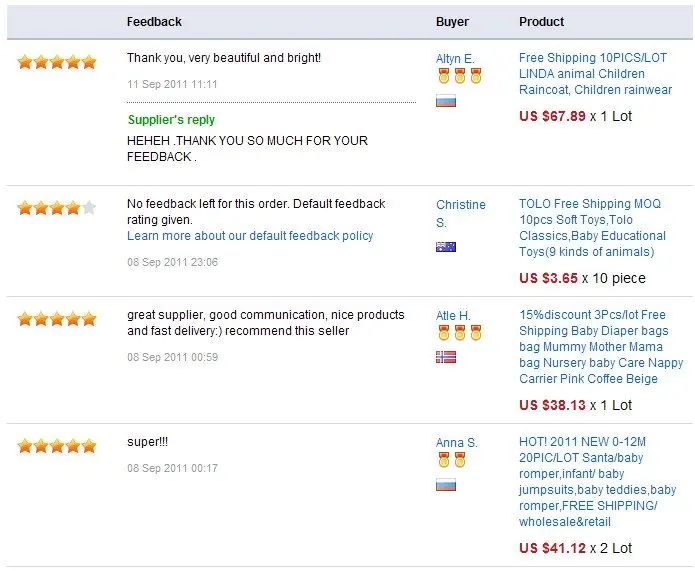Click the Australian flag under Christine S.
The width and height of the screenshot is (695, 571).
click(446, 247)
